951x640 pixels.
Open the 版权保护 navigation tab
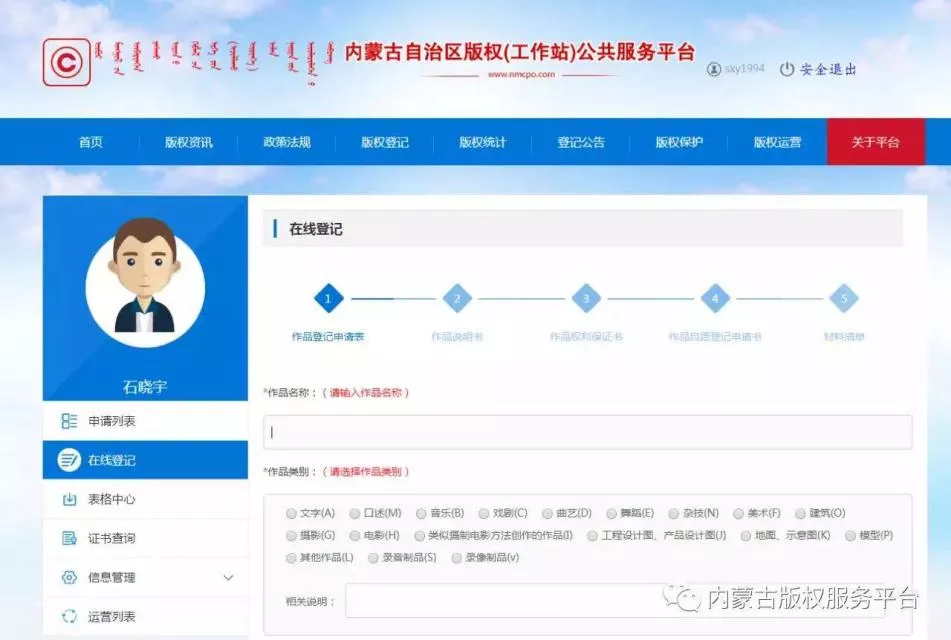pos(679,142)
